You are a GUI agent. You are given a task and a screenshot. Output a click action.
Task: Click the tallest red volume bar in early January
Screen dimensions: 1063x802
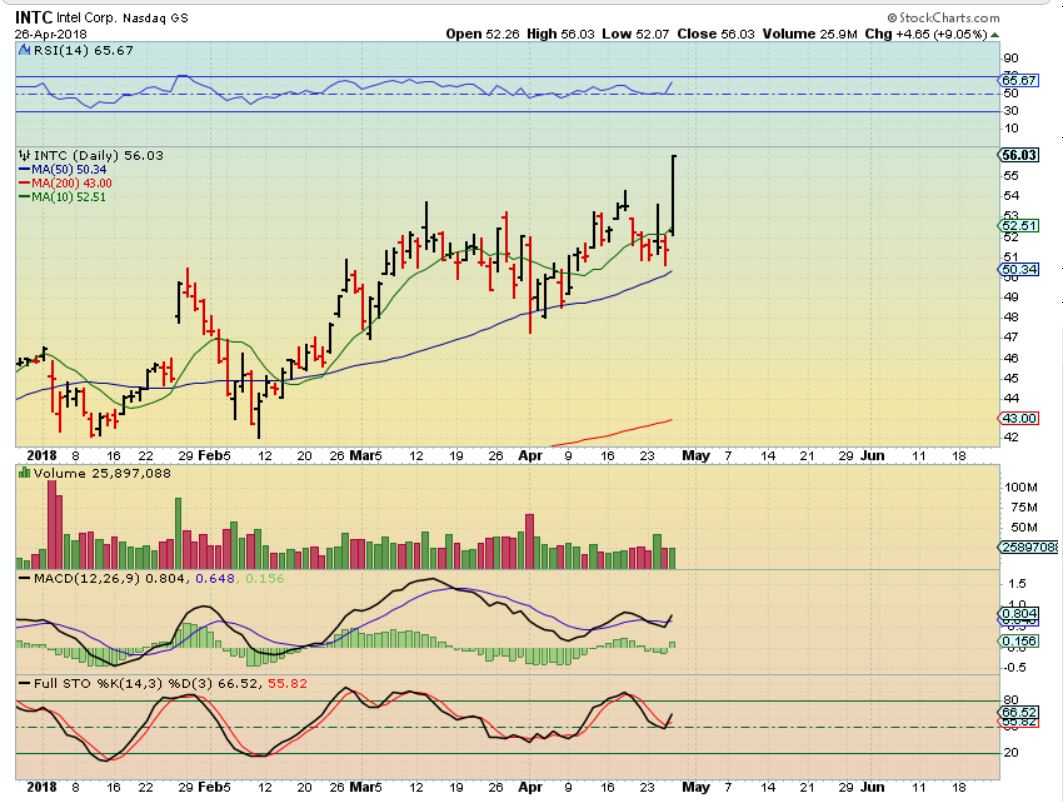(52, 523)
